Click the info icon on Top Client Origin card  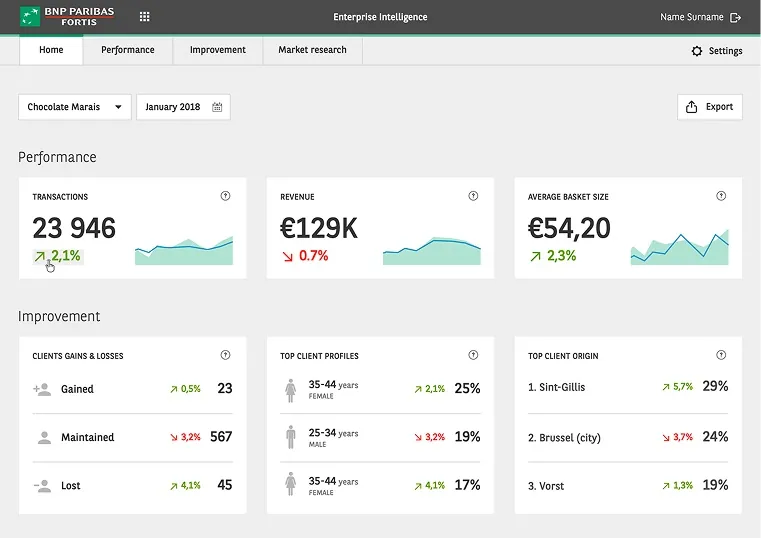(x=721, y=355)
